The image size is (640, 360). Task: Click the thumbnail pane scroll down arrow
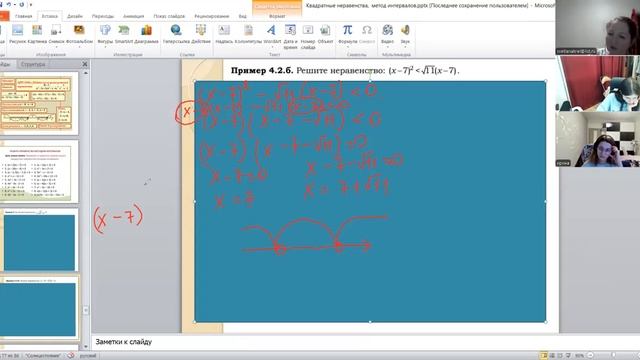pos(86,347)
